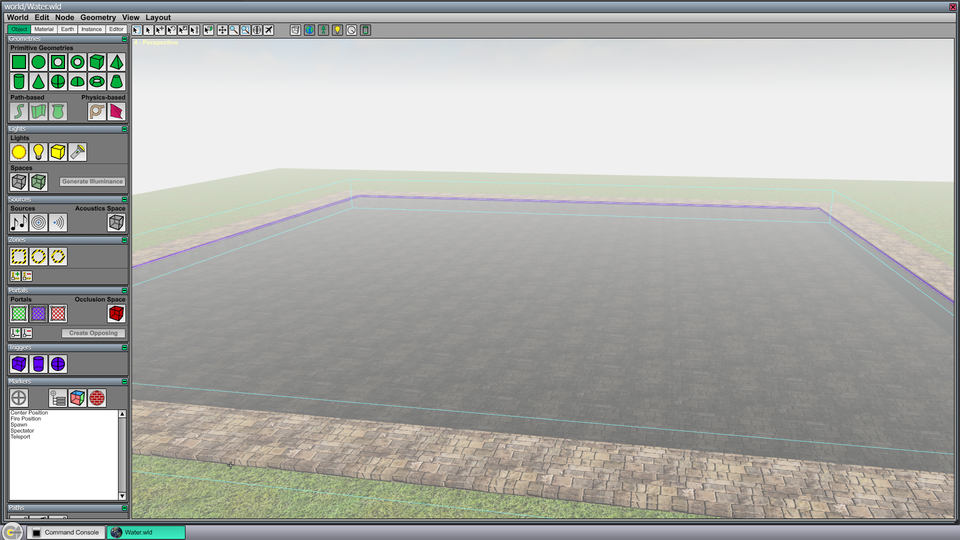Select the Truncated Cone geometry
The height and width of the screenshot is (540, 960).
pos(116,81)
